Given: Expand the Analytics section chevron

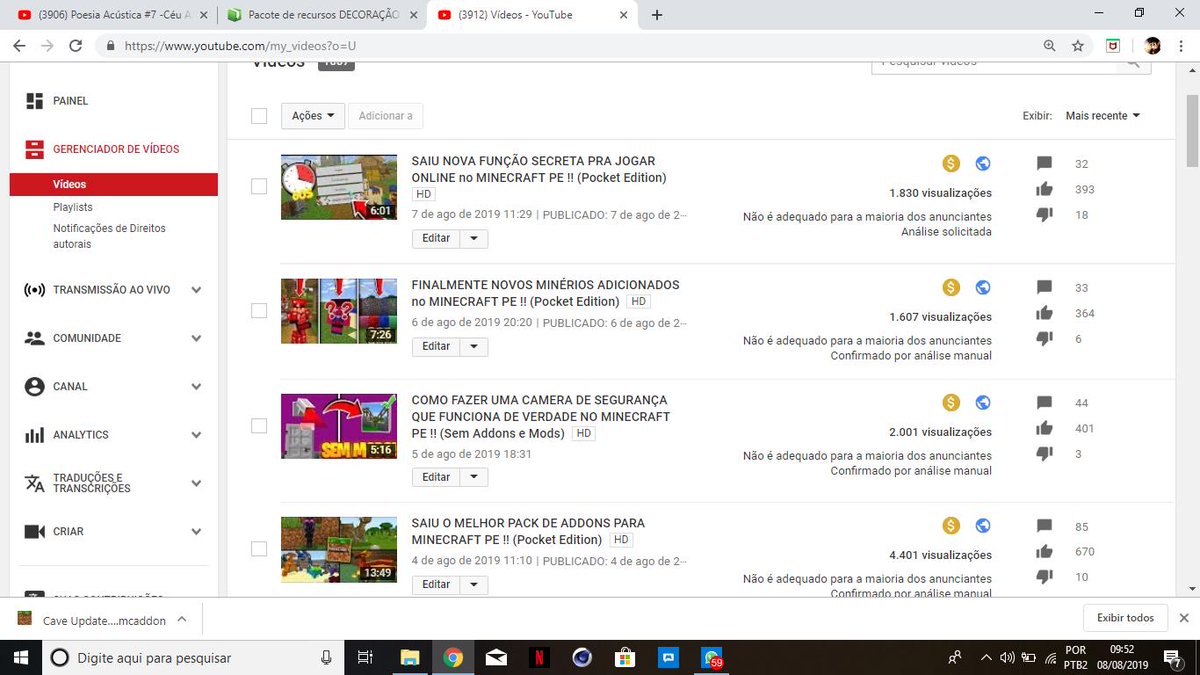Looking at the screenshot, I should 196,435.
